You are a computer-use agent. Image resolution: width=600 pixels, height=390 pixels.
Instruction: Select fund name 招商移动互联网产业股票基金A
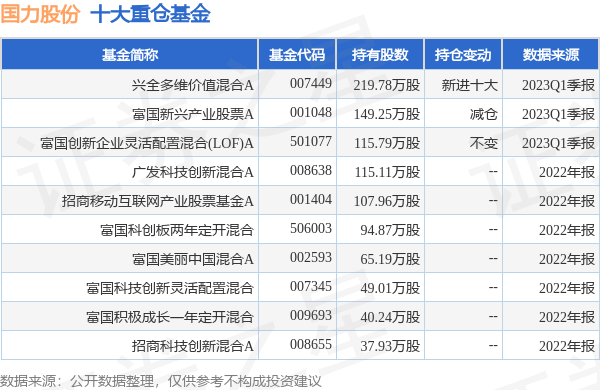click(158, 201)
